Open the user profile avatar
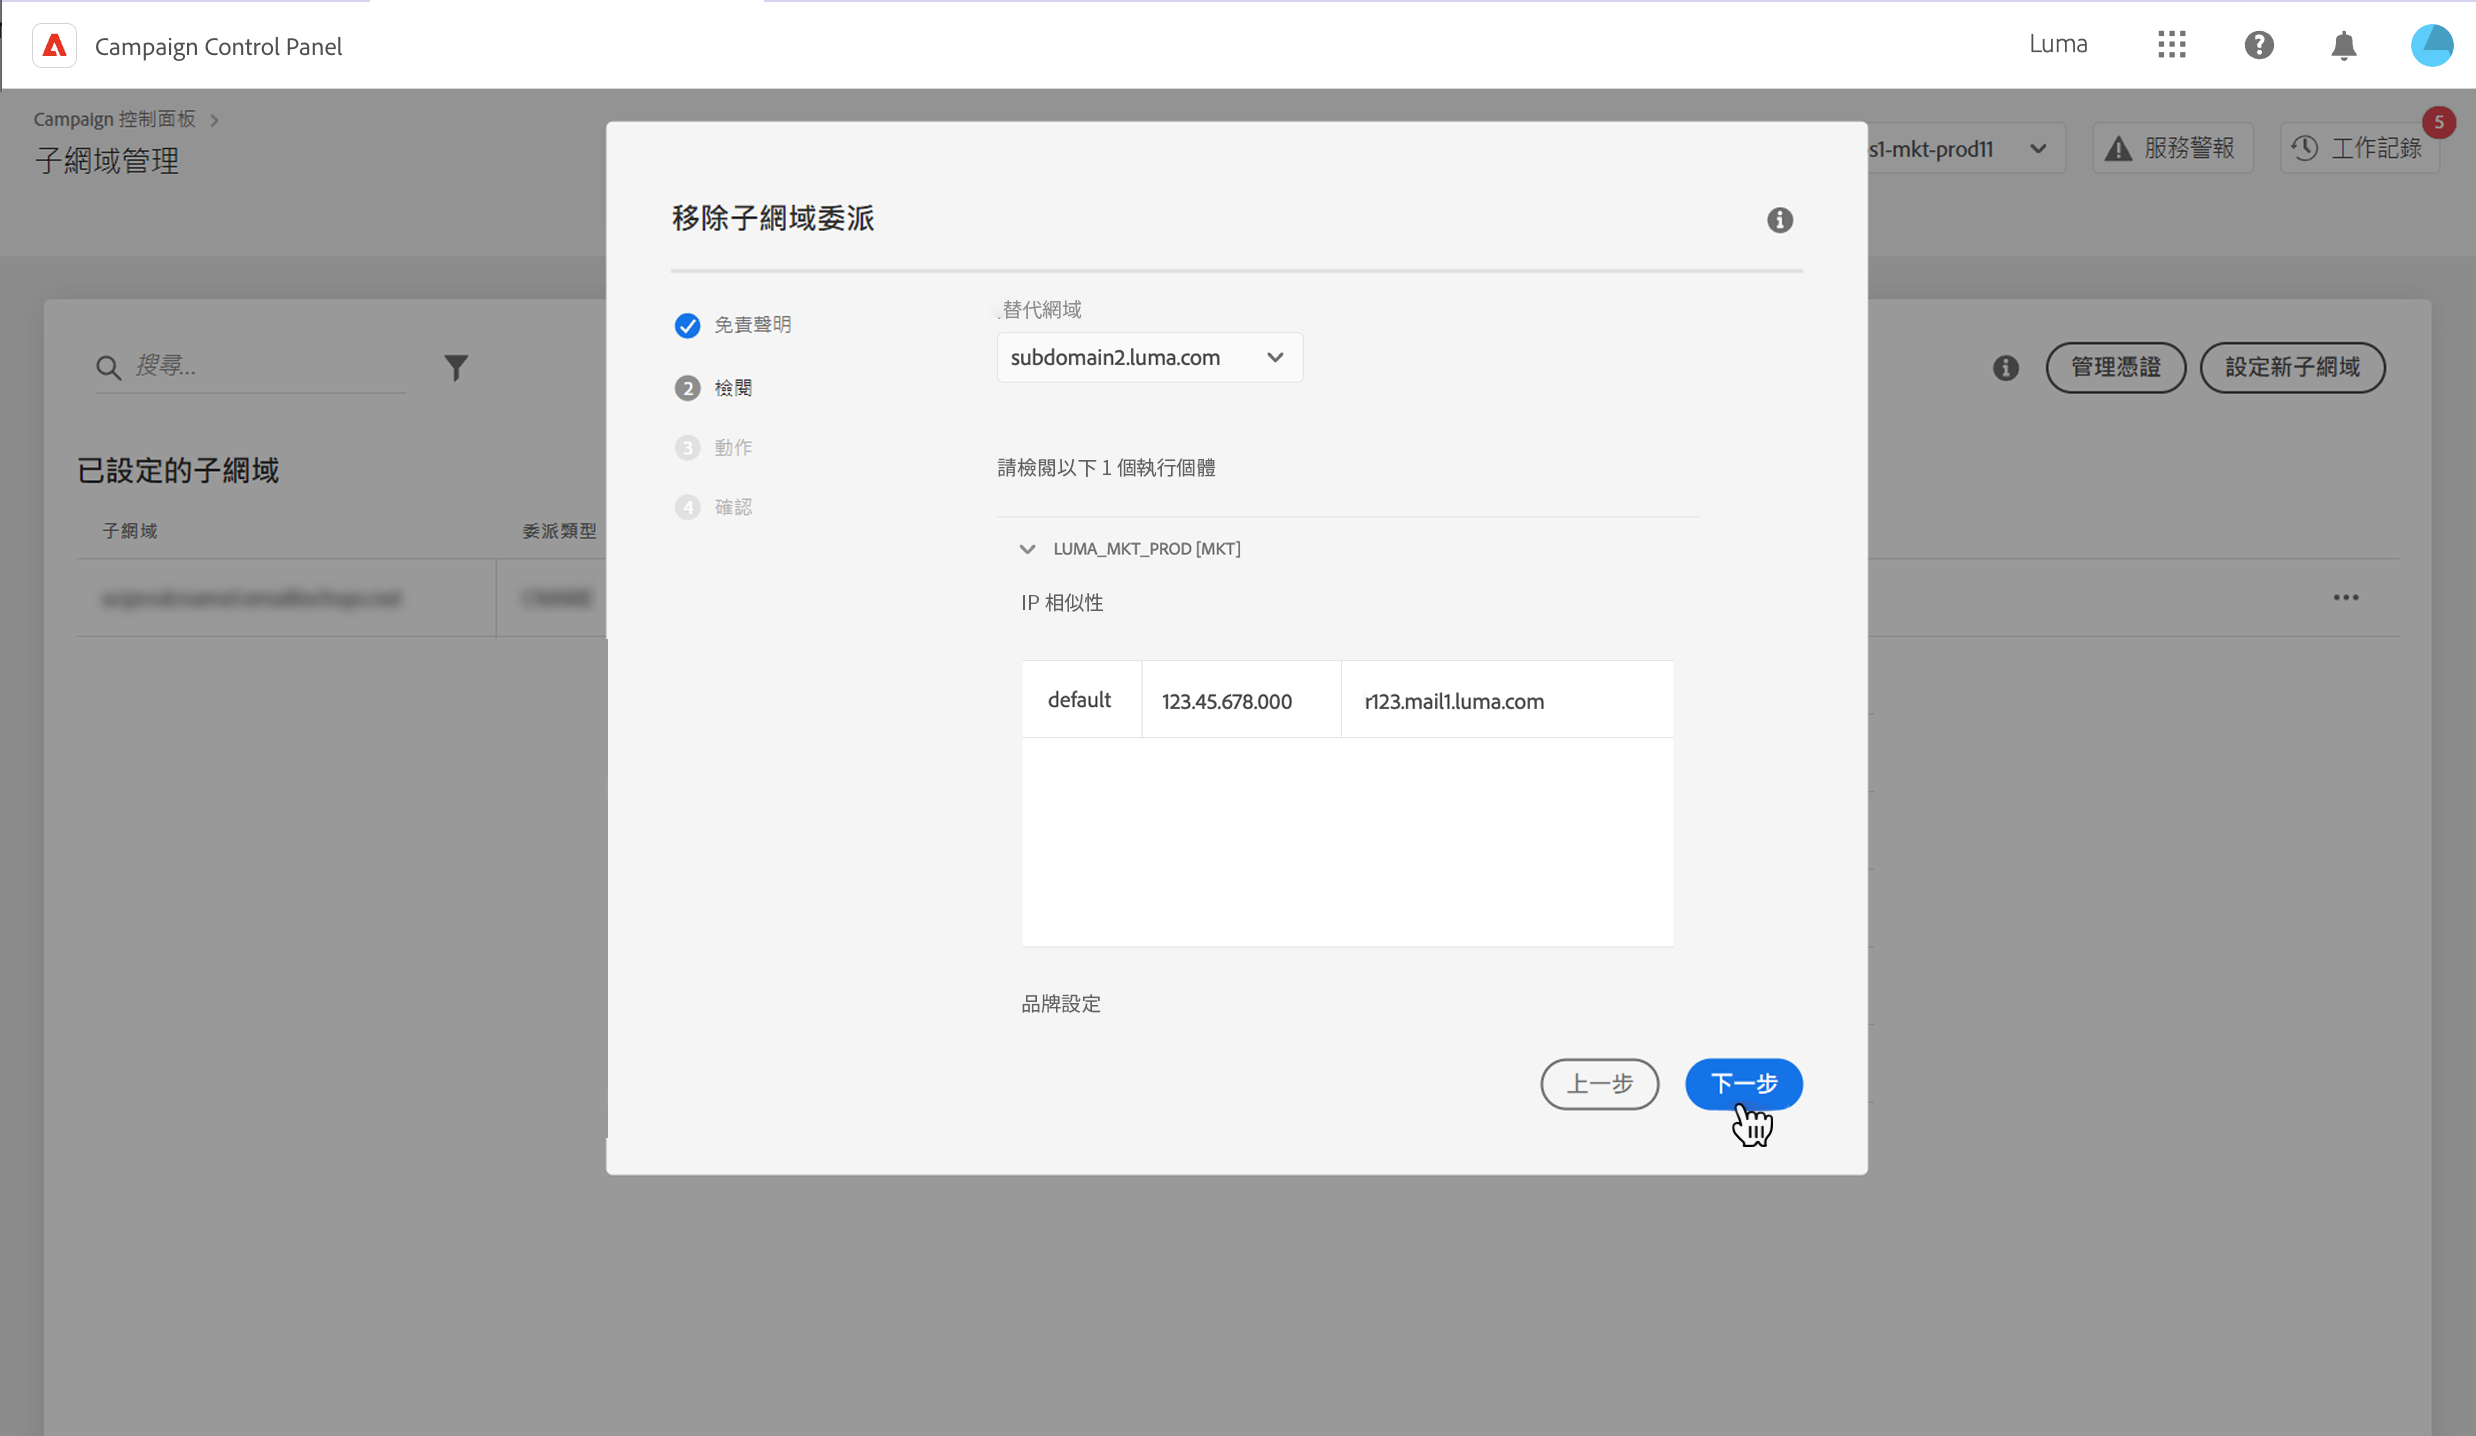The height and width of the screenshot is (1436, 2476). 2431,45
